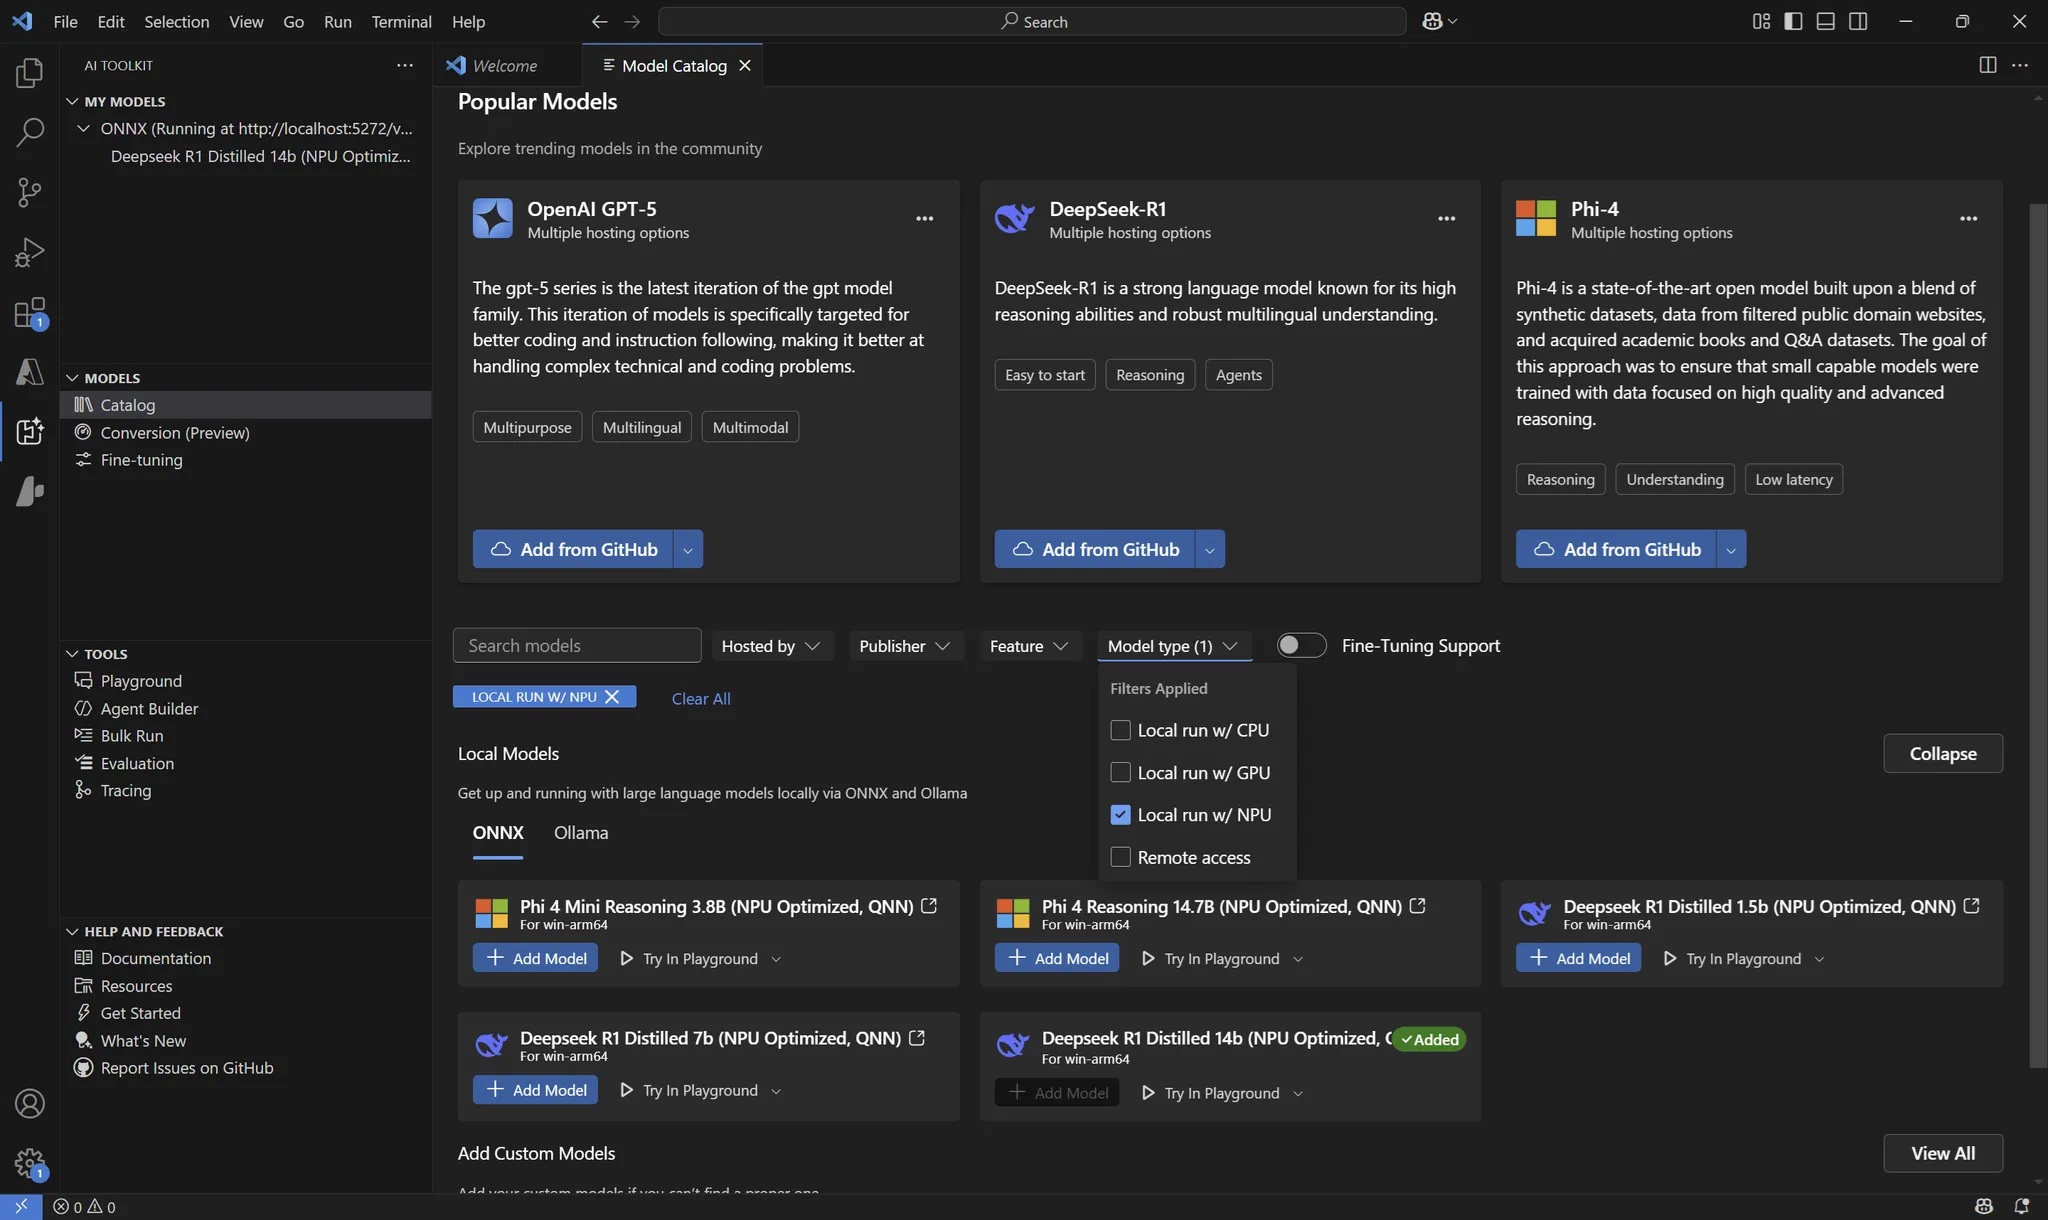This screenshot has height=1220, width=2048.
Task: Open the File menu
Action: (x=65, y=21)
